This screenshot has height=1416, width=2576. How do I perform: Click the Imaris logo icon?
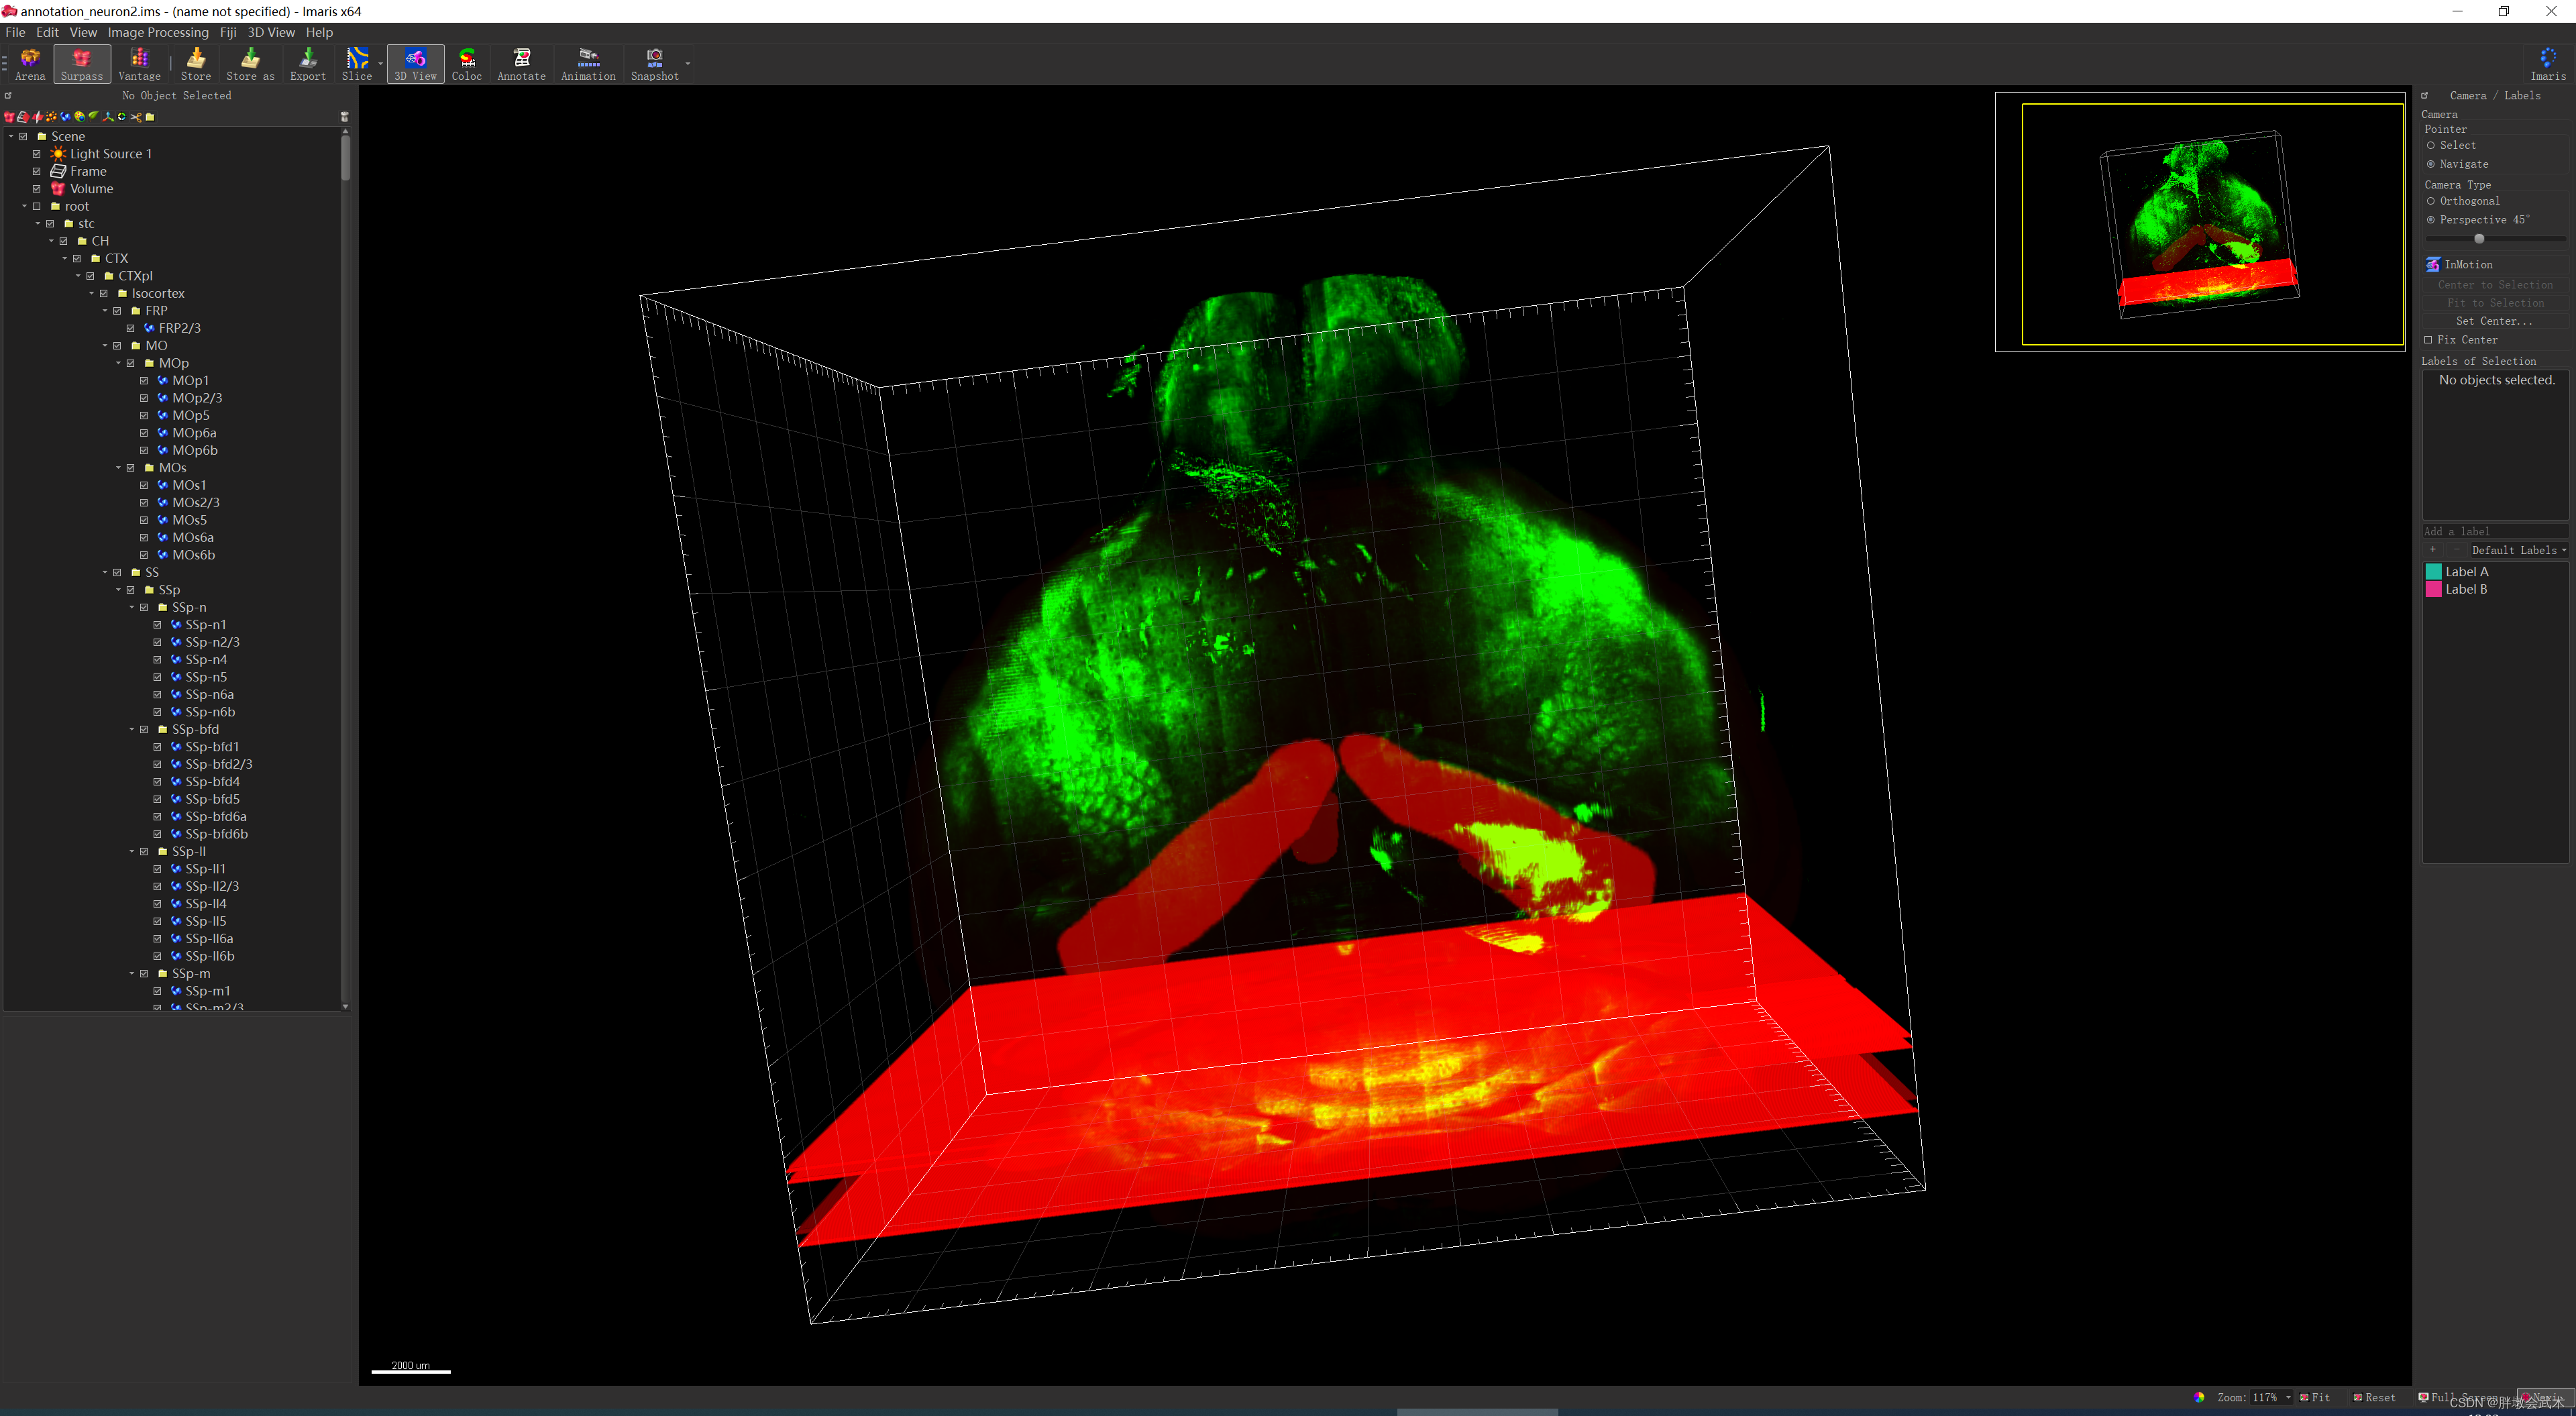2547,64
